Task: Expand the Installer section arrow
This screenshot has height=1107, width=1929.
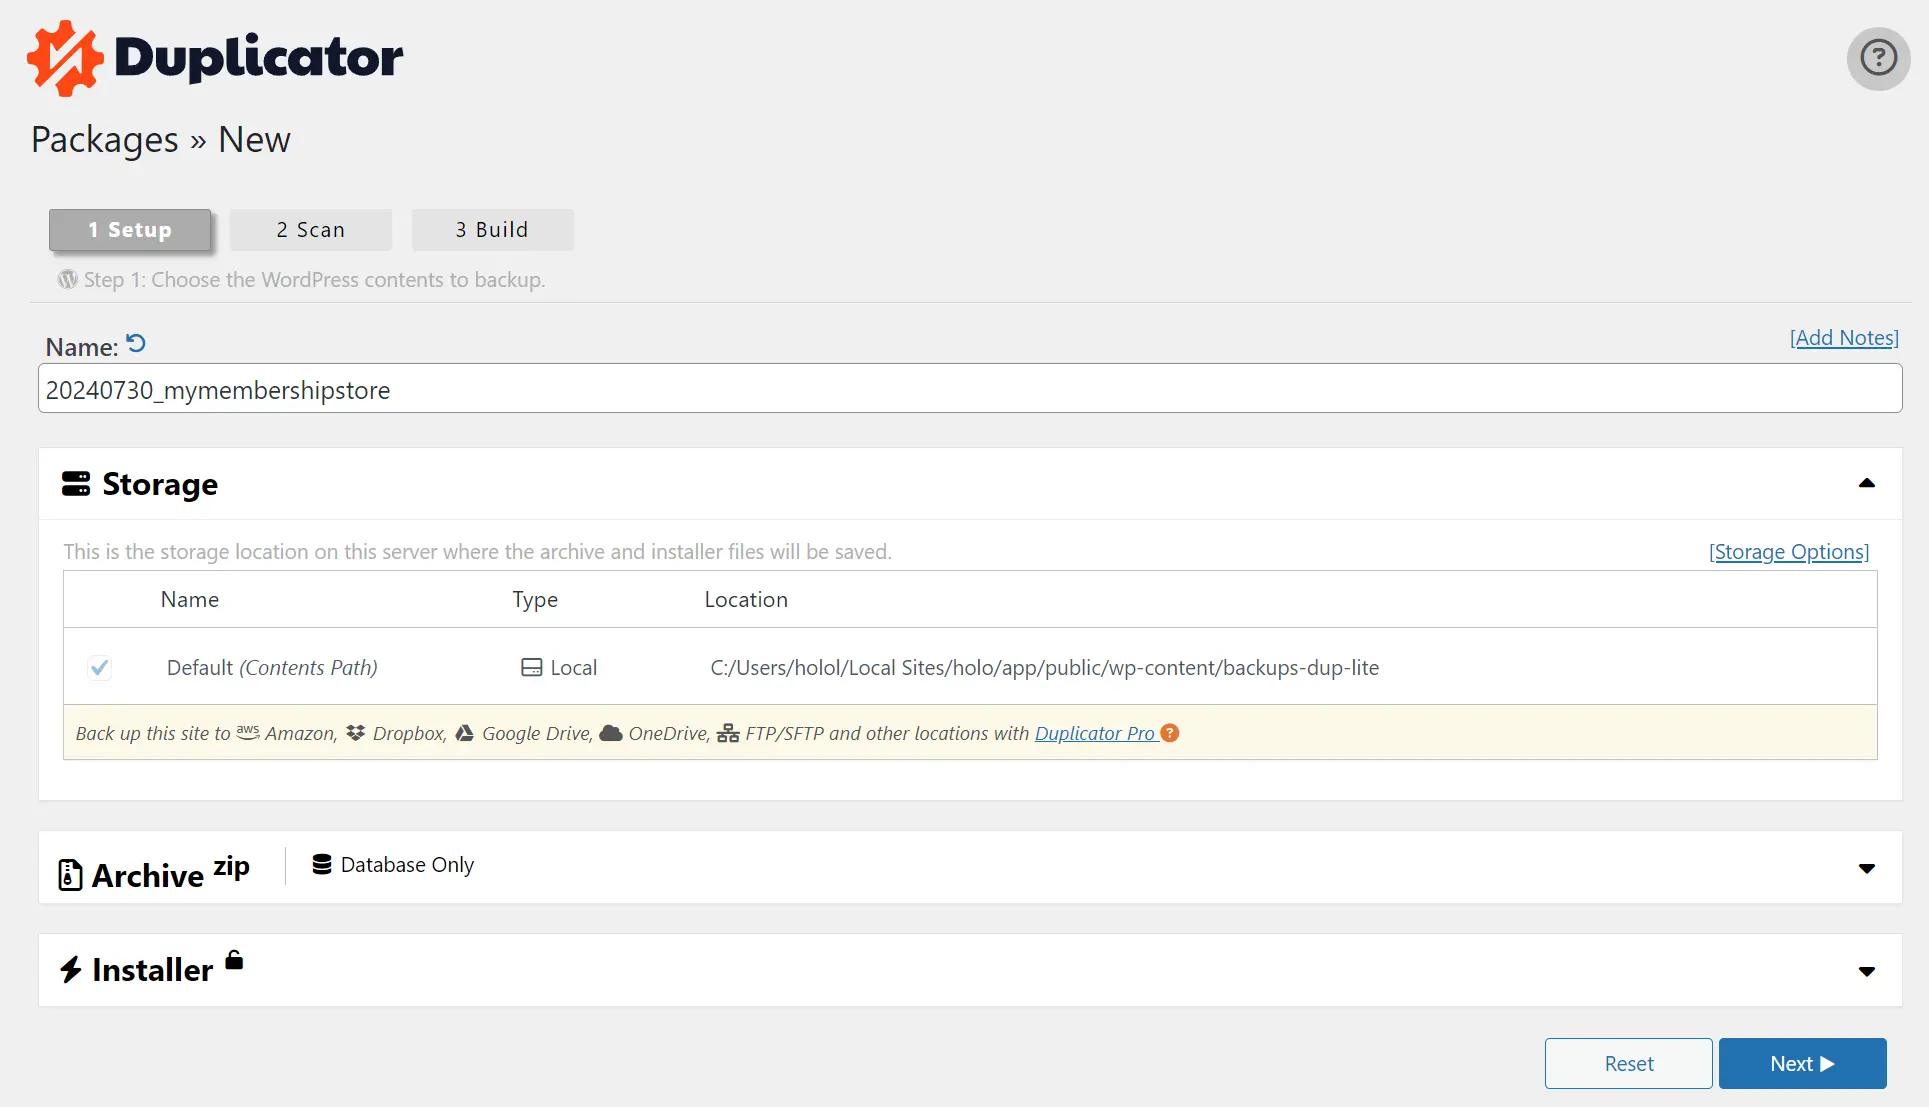Action: [x=1866, y=971]
